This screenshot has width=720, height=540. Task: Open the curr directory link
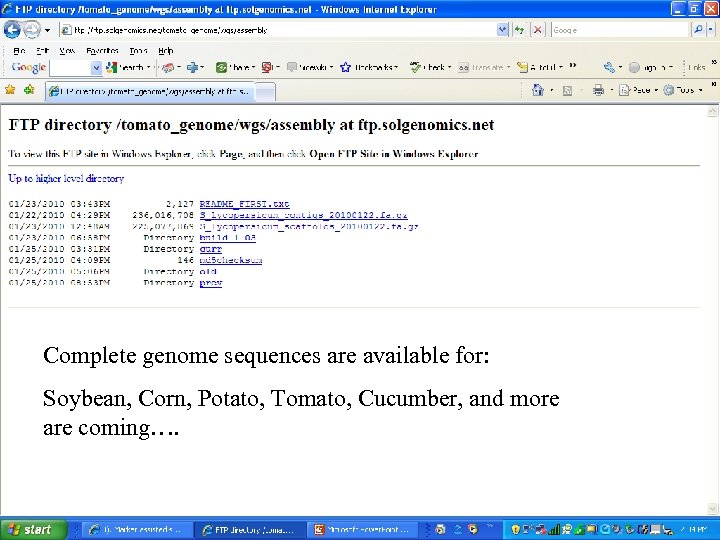click(211, 249)
